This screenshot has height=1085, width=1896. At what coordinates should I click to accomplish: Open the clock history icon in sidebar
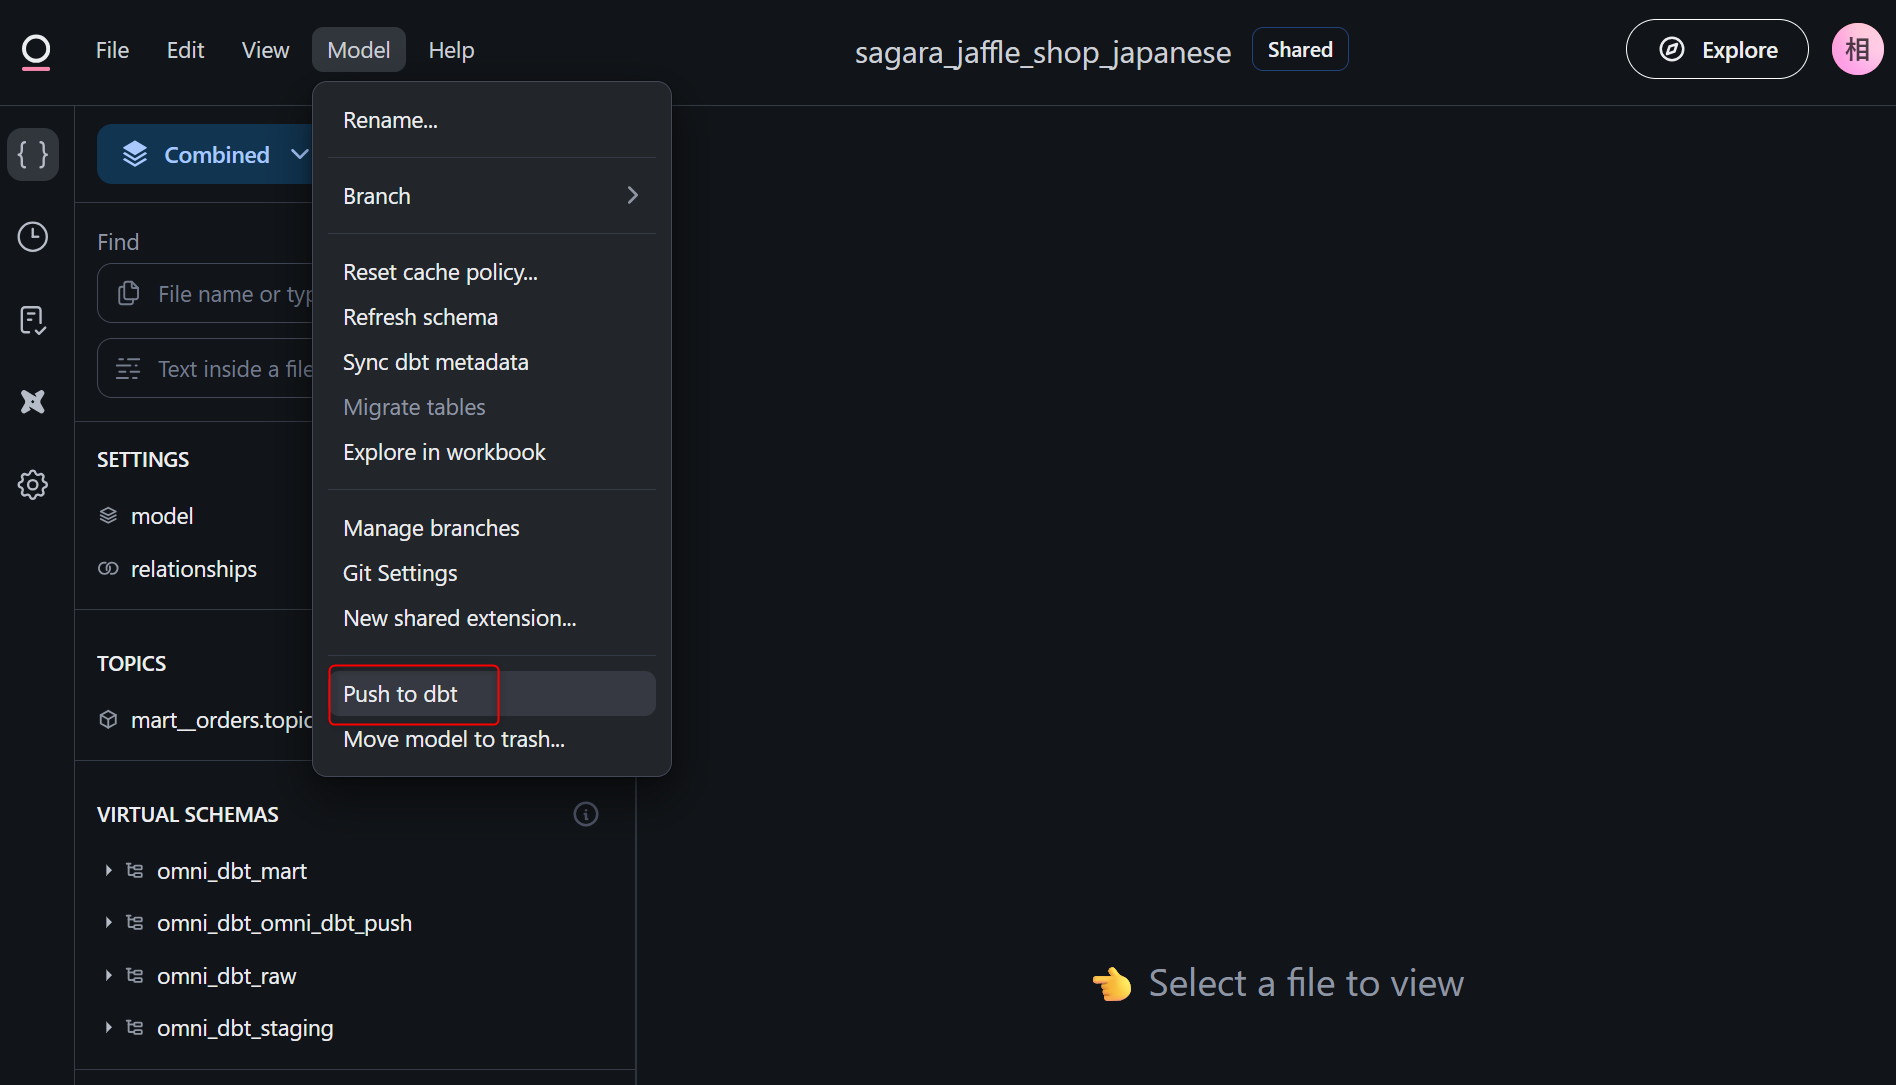pyautogui.click(x=33, y=237)
